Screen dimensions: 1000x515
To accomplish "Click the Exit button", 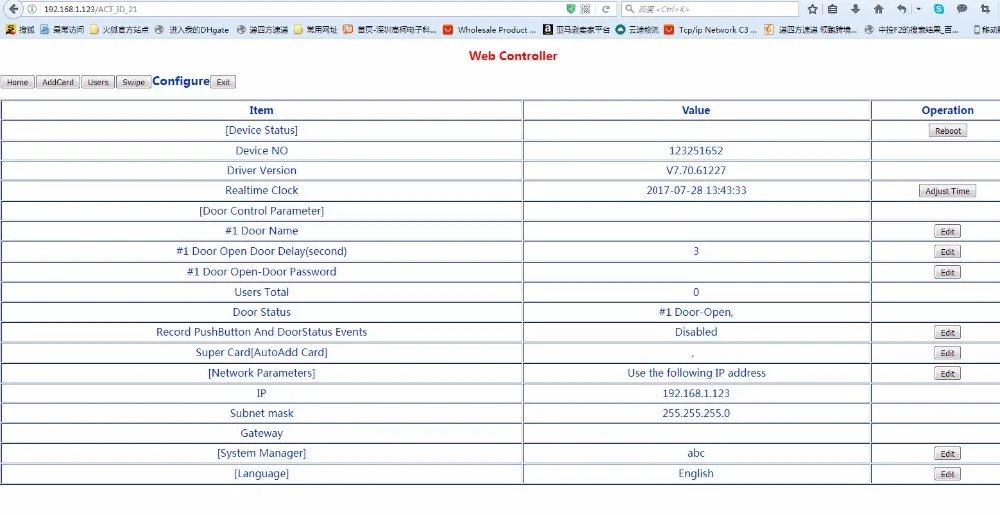I will [223, 82].
